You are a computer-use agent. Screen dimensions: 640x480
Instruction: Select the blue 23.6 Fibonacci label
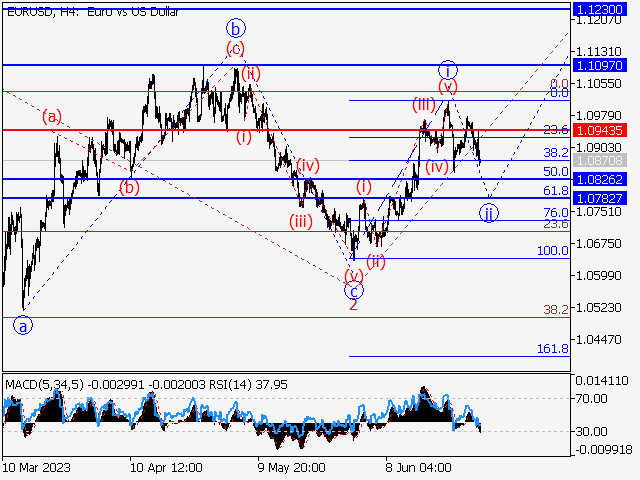click(556, 130)
